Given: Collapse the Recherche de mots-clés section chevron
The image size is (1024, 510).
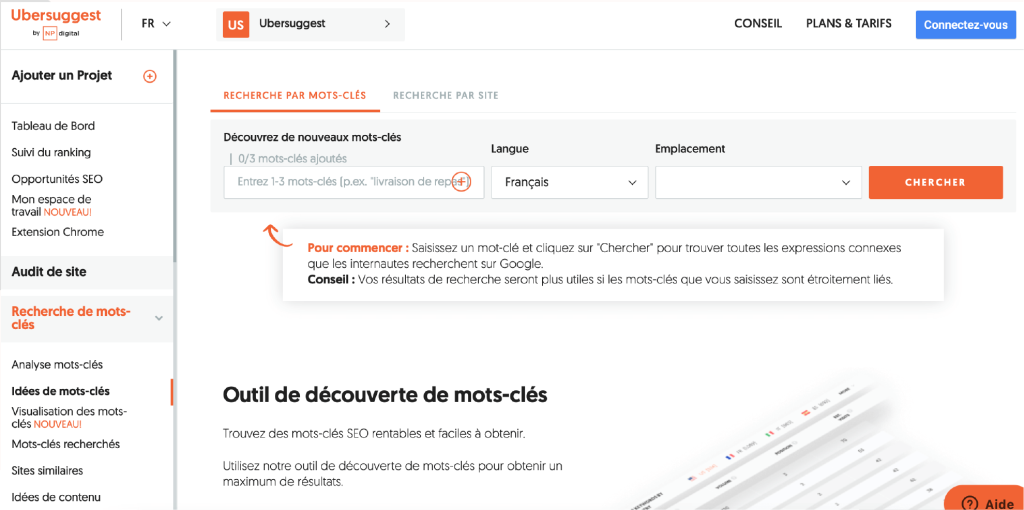Looking at the screenshot, I should (x=158, y=318).
